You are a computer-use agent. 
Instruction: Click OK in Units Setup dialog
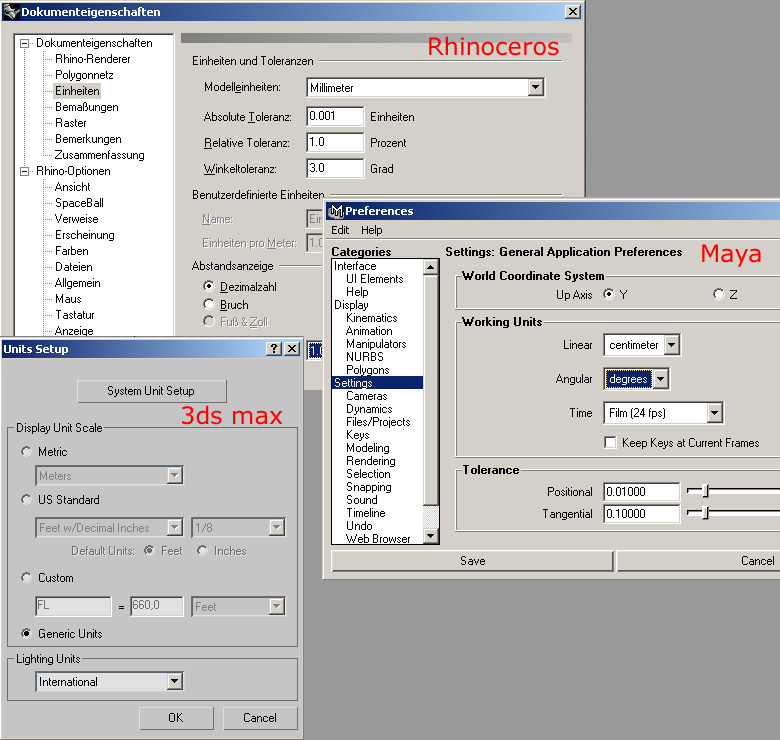(x=176, y=718)
